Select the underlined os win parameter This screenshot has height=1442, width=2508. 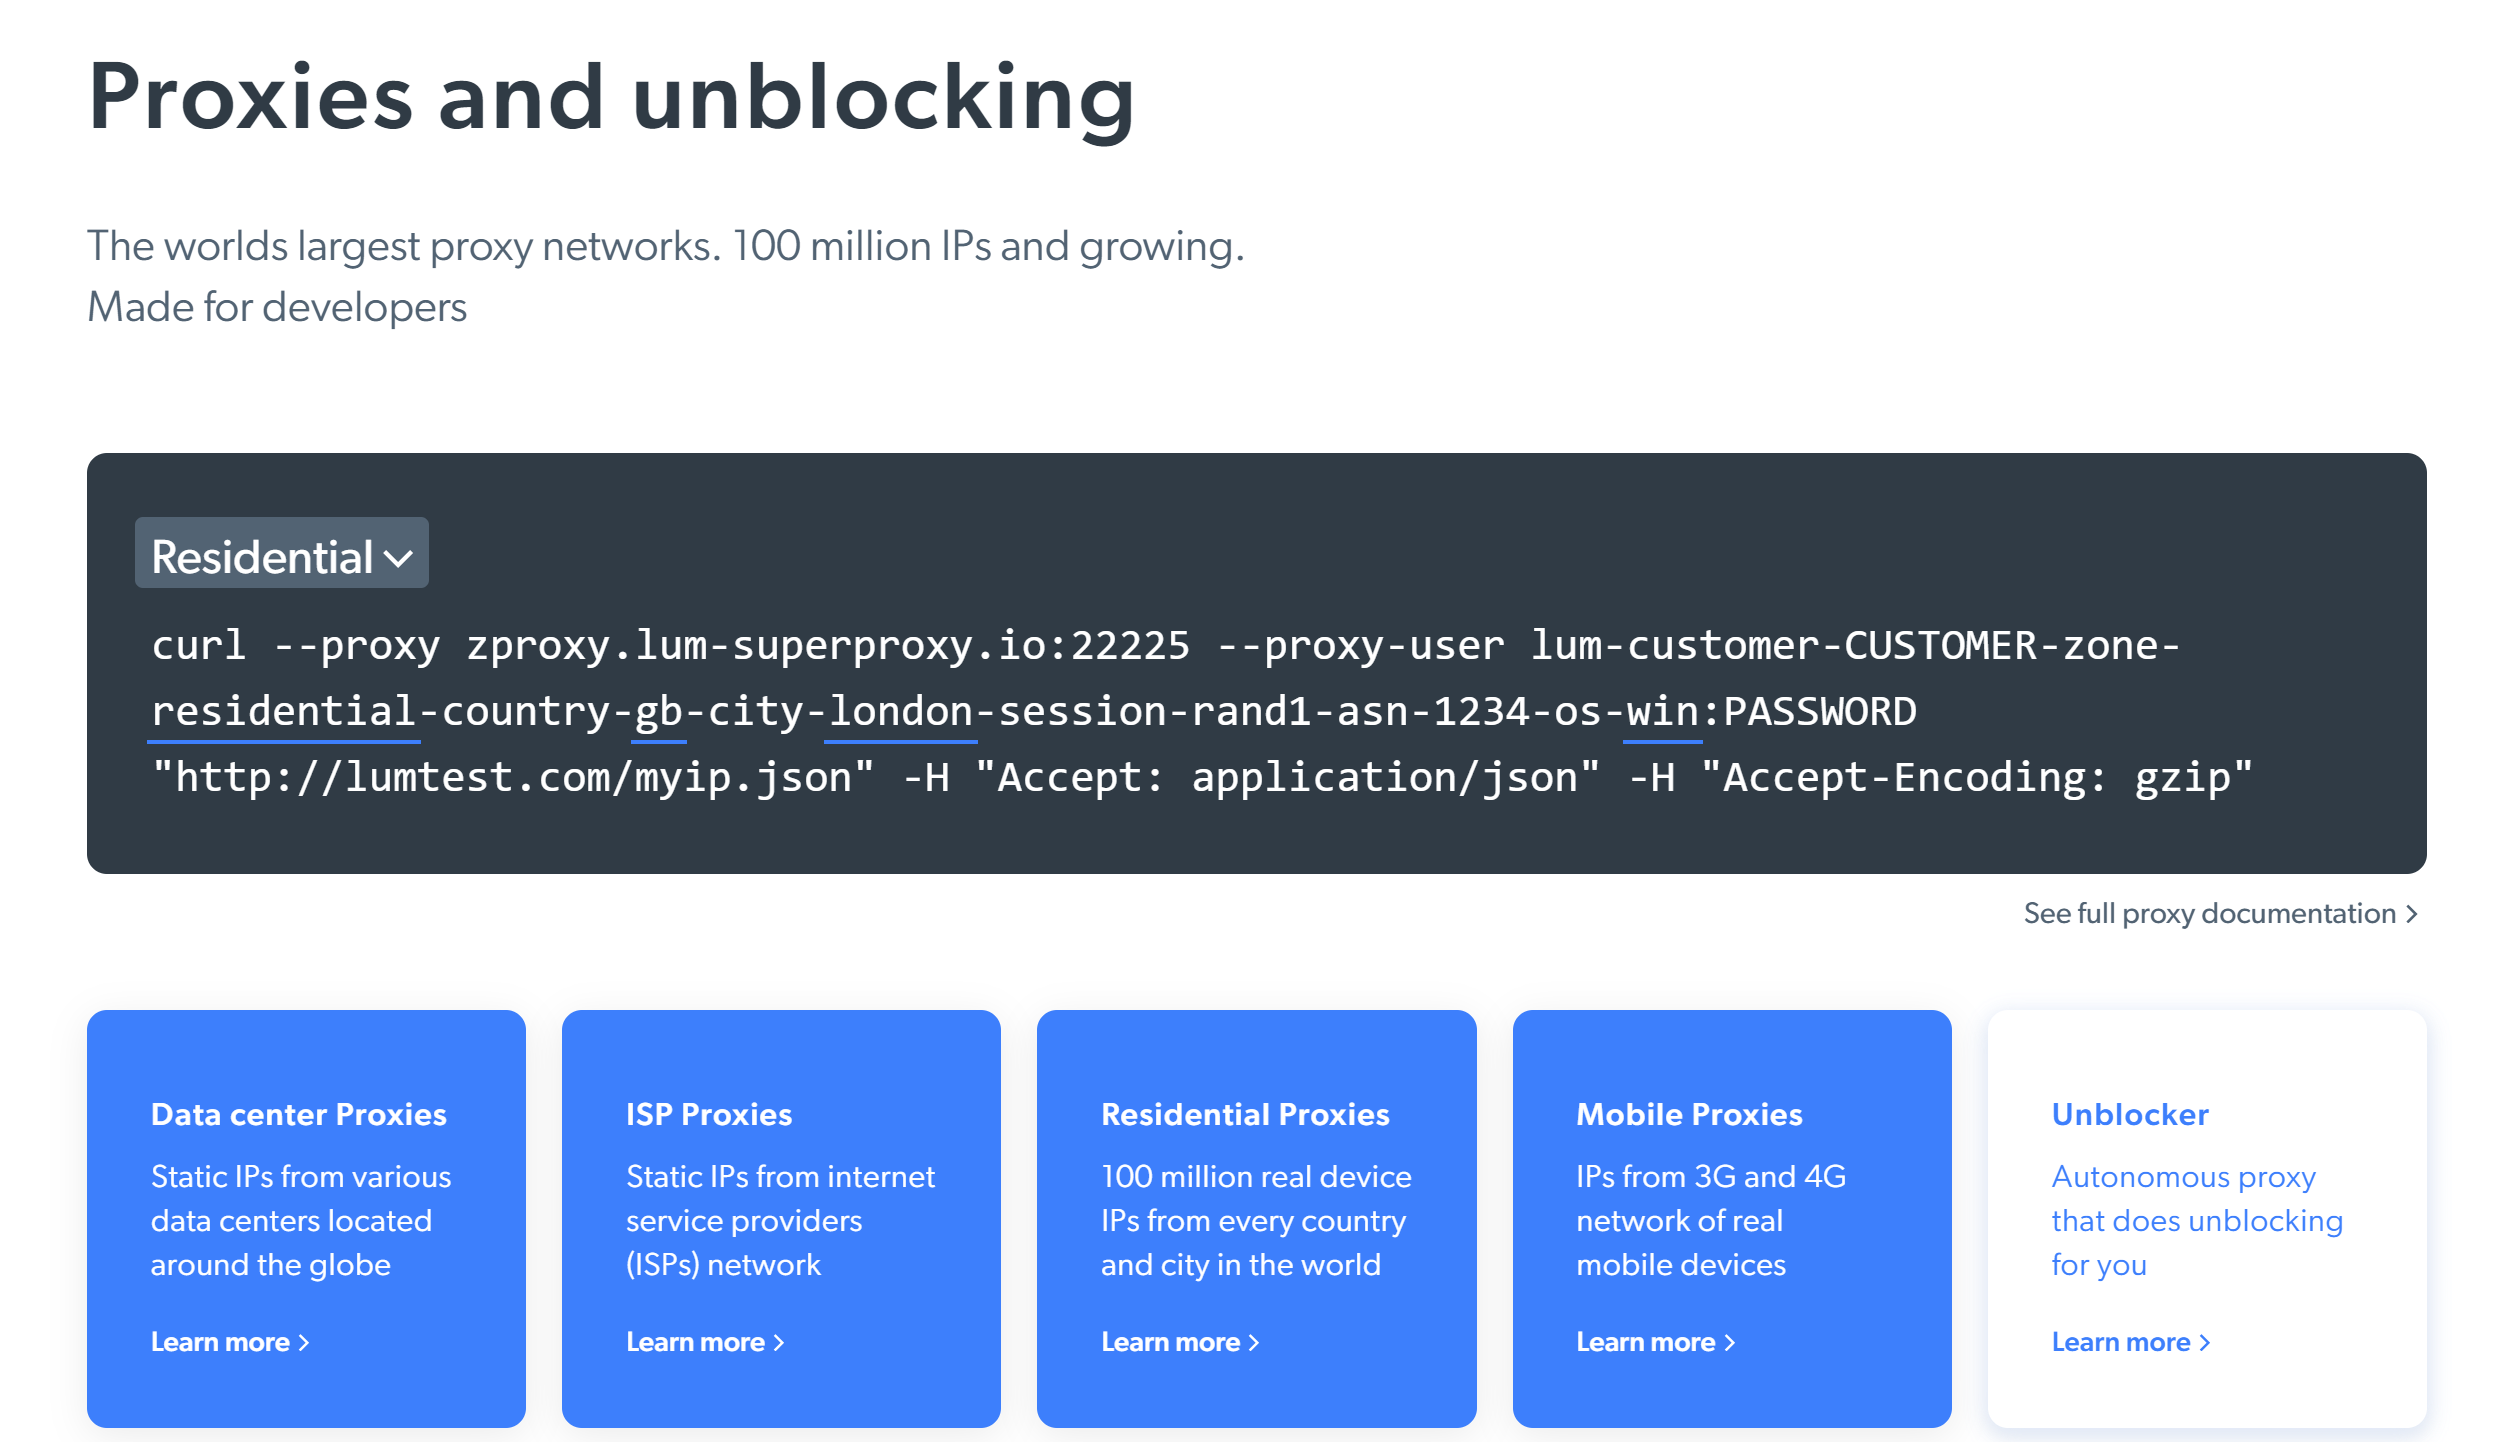pyautogui.click(x=1661, y=710)
